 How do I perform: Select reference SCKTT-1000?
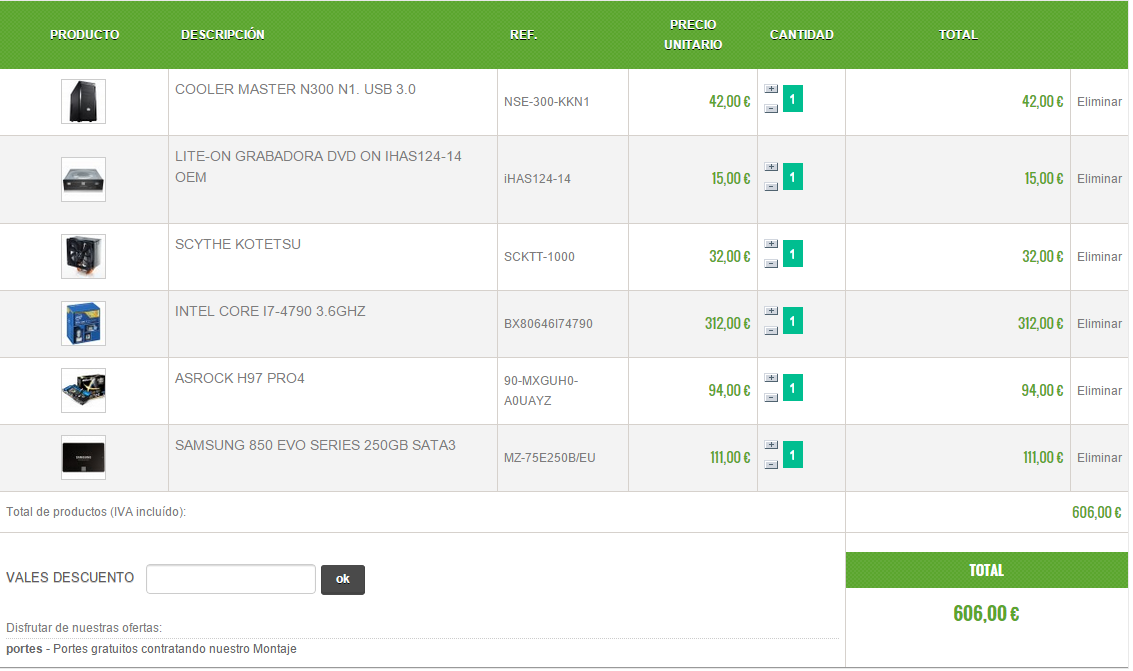(539, 257)
